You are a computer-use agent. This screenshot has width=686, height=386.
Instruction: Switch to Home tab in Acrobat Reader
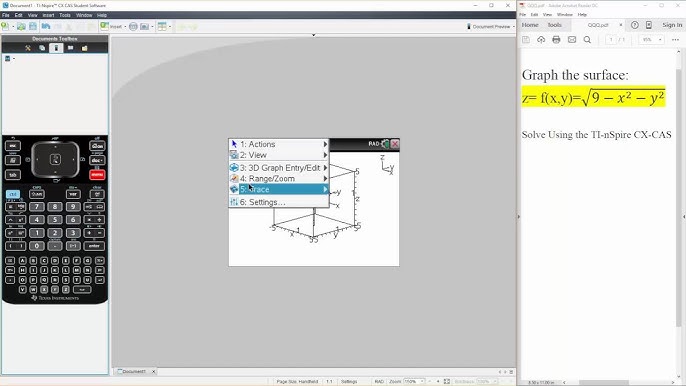click(x=530, y=25)
